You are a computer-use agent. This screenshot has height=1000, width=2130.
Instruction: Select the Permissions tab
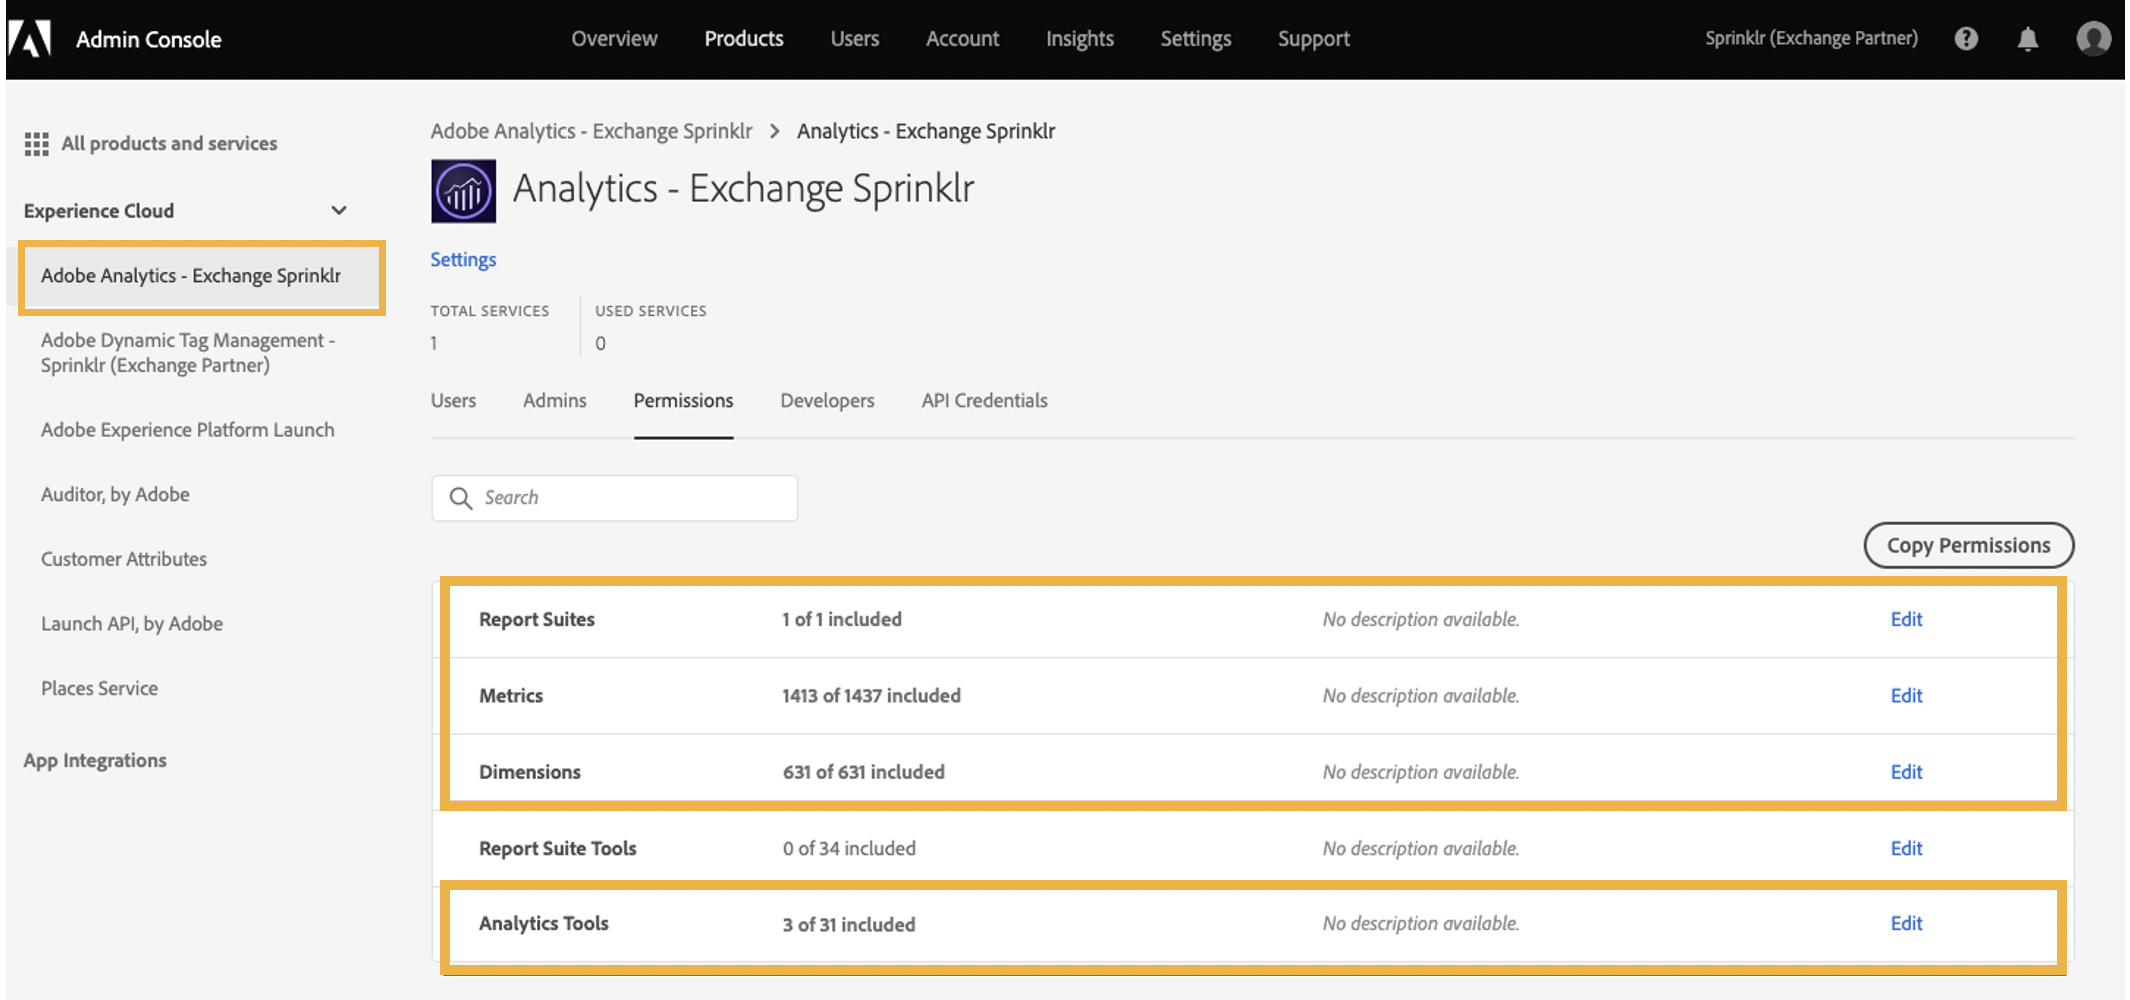coord(683,401)
